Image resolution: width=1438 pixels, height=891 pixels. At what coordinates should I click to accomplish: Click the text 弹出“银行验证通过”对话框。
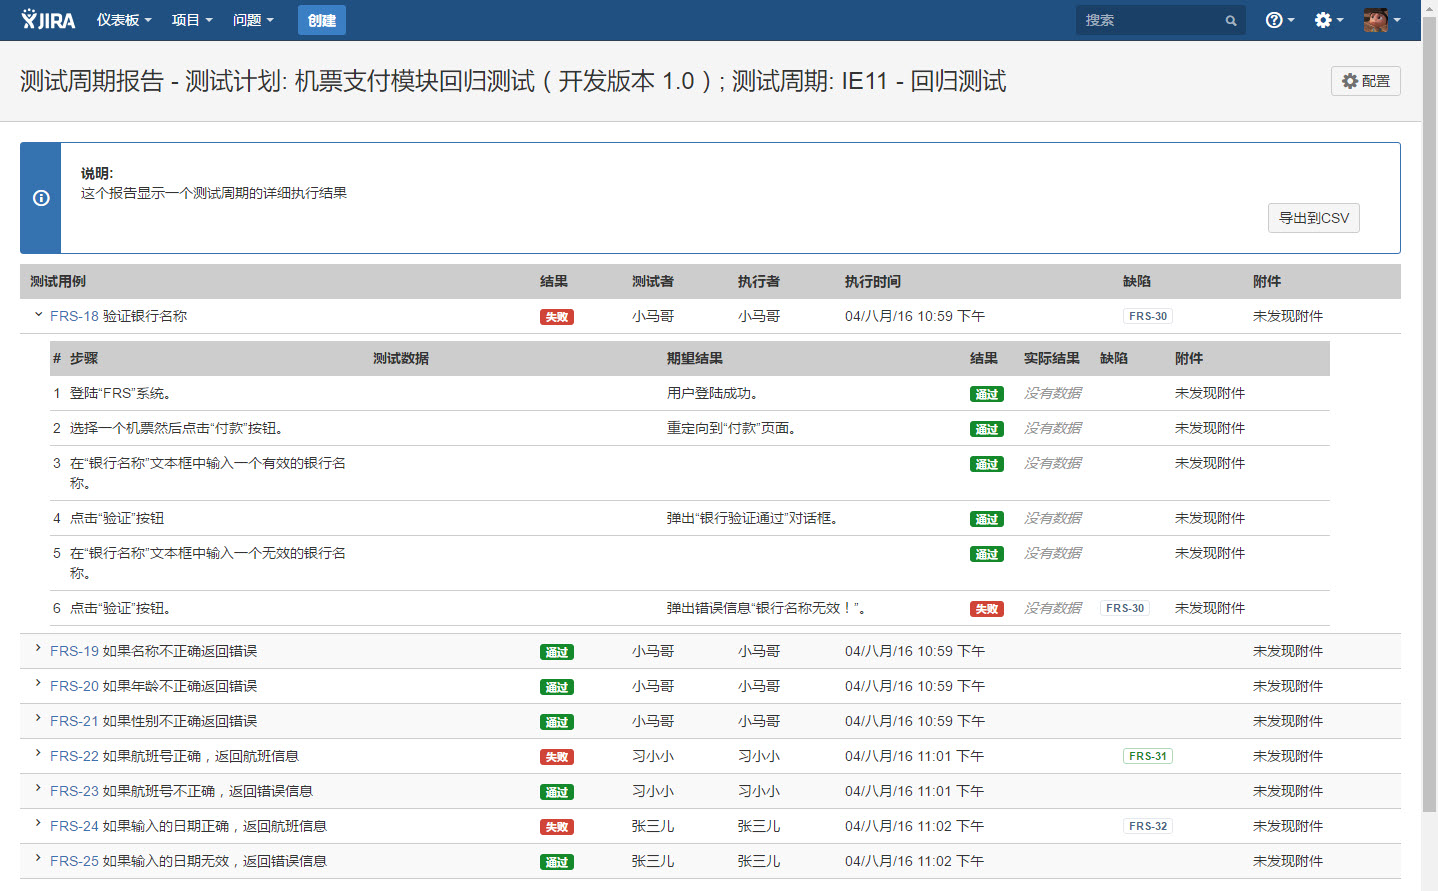coord(755,518)
